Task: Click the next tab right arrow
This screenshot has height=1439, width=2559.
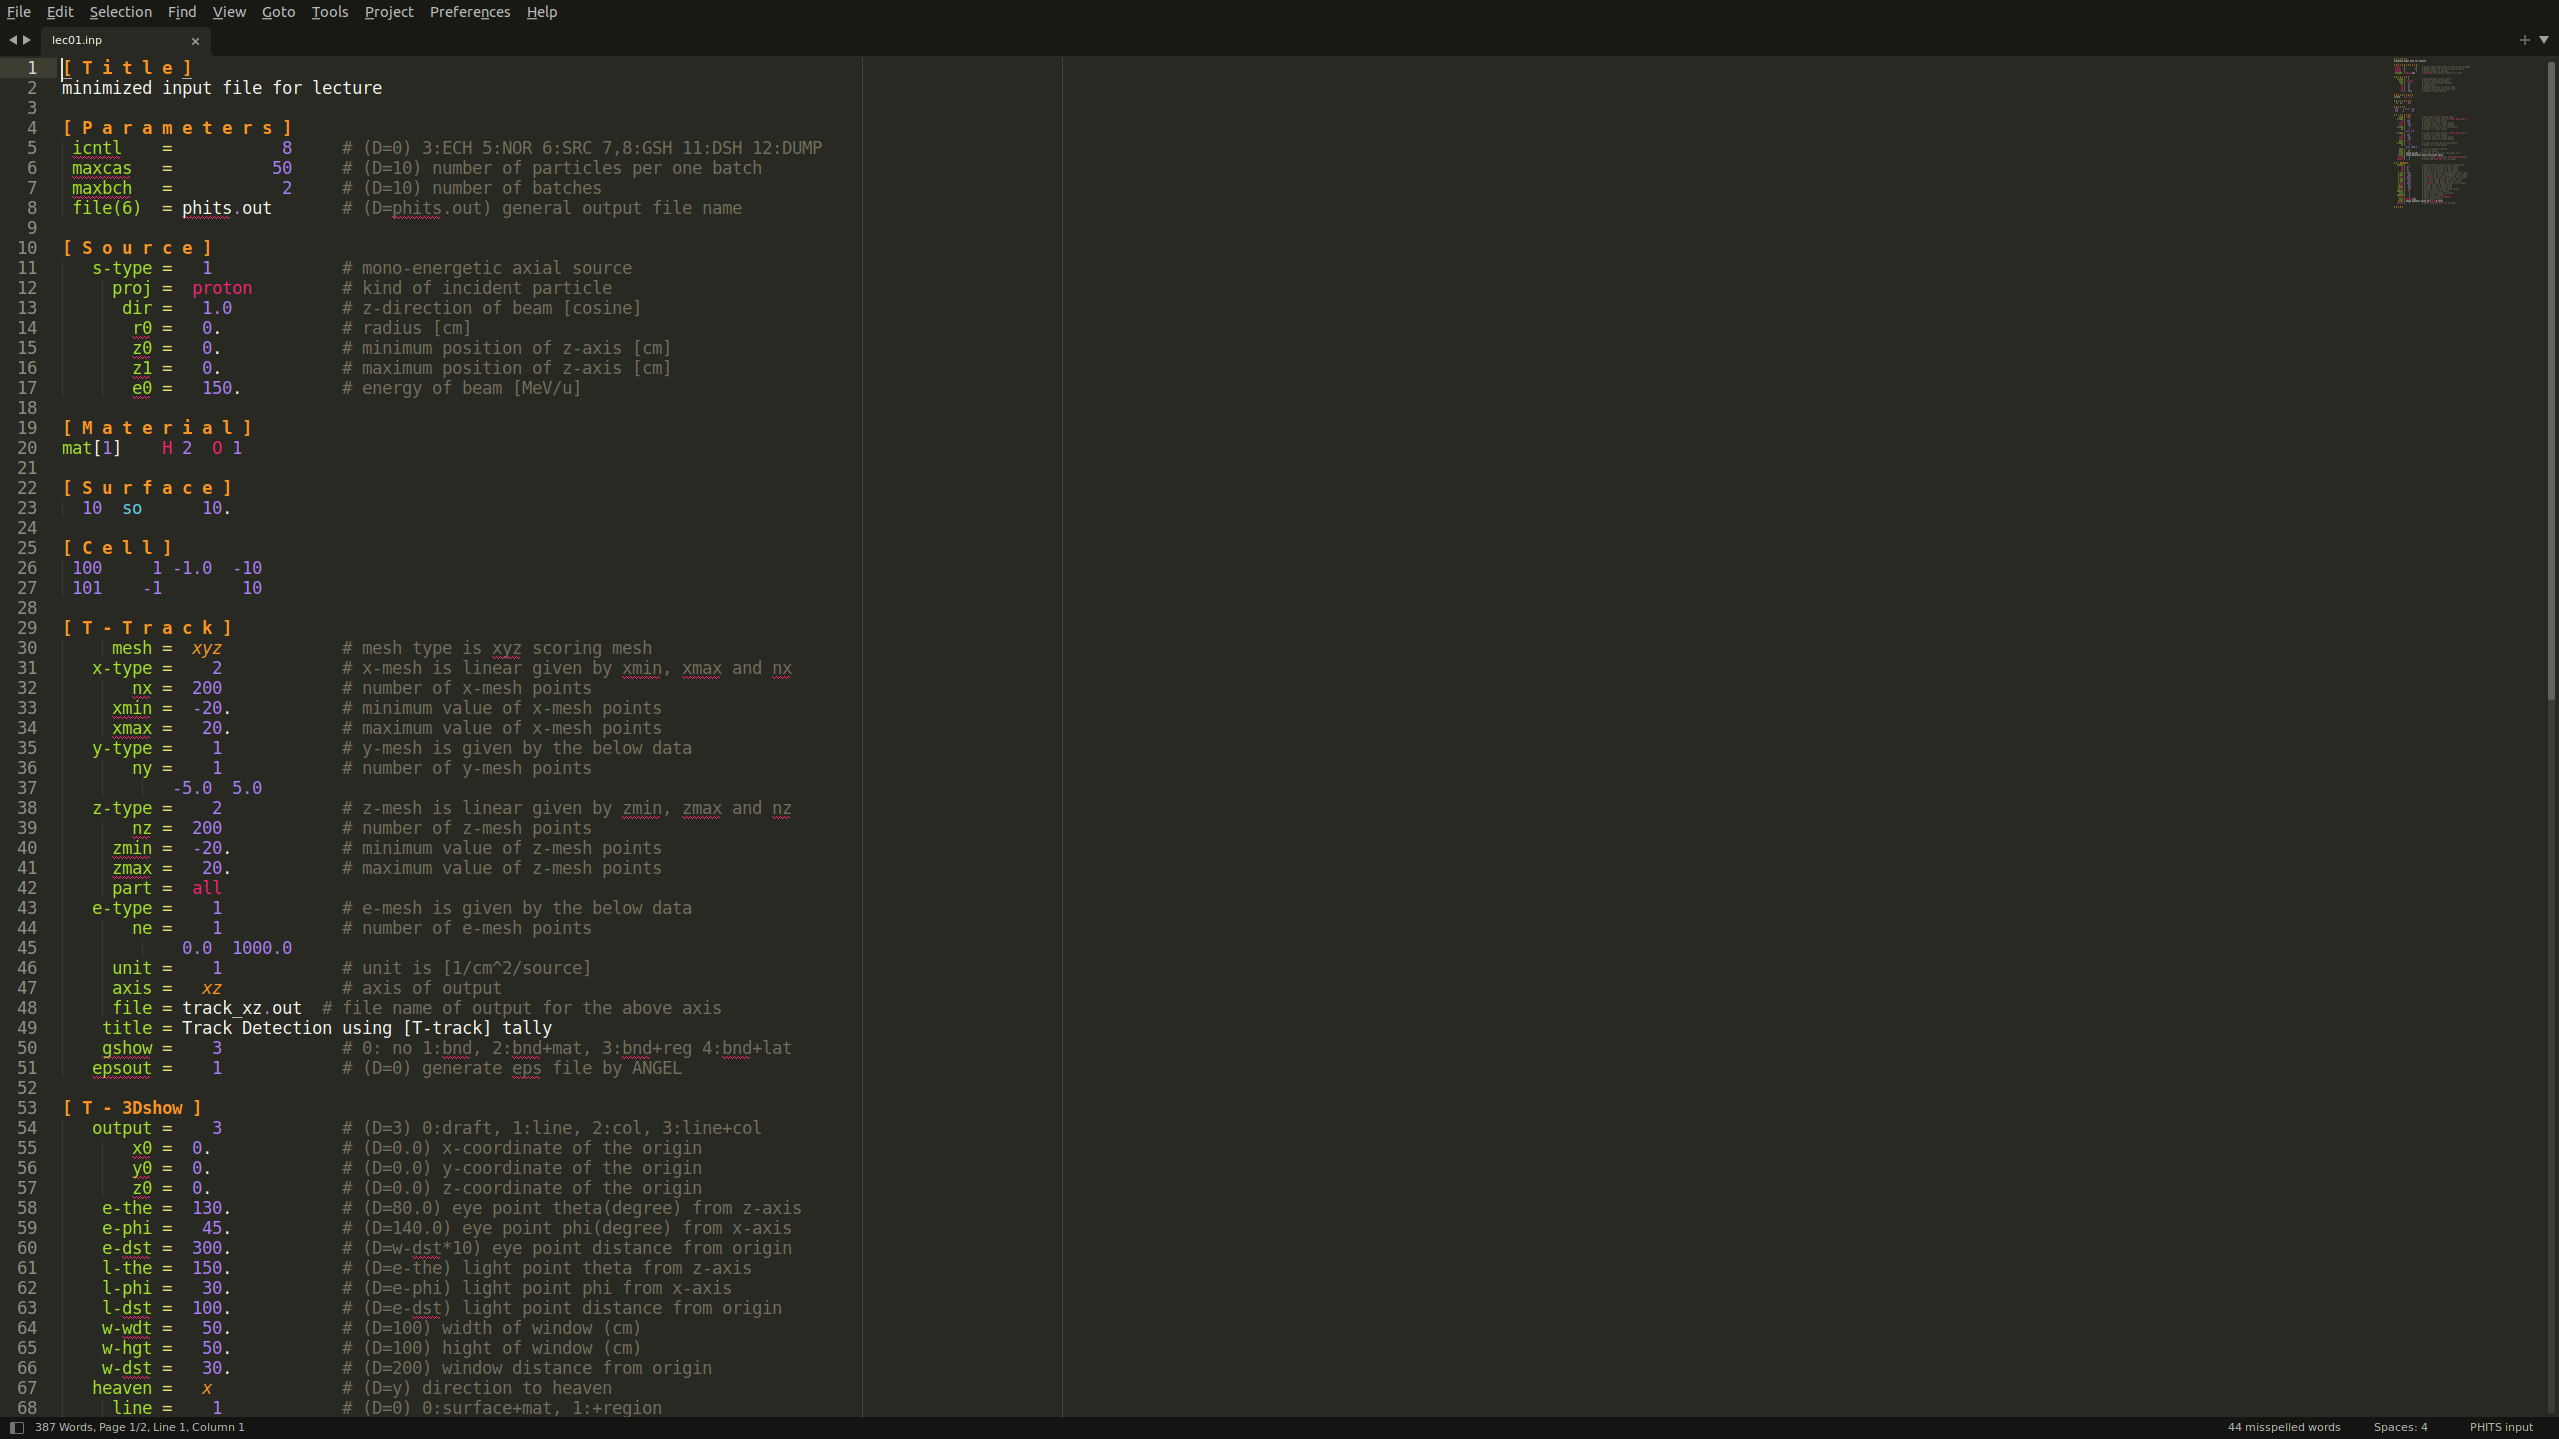Action: [27, 40]
